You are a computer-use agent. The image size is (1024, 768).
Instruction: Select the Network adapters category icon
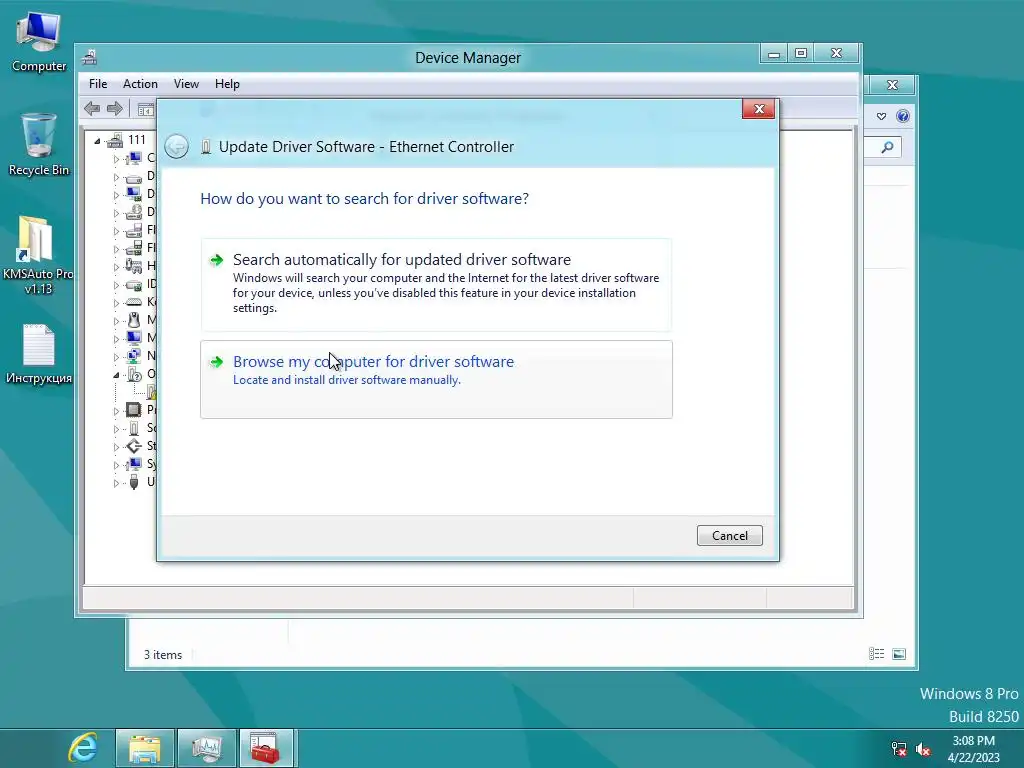[x=134, y=356]
